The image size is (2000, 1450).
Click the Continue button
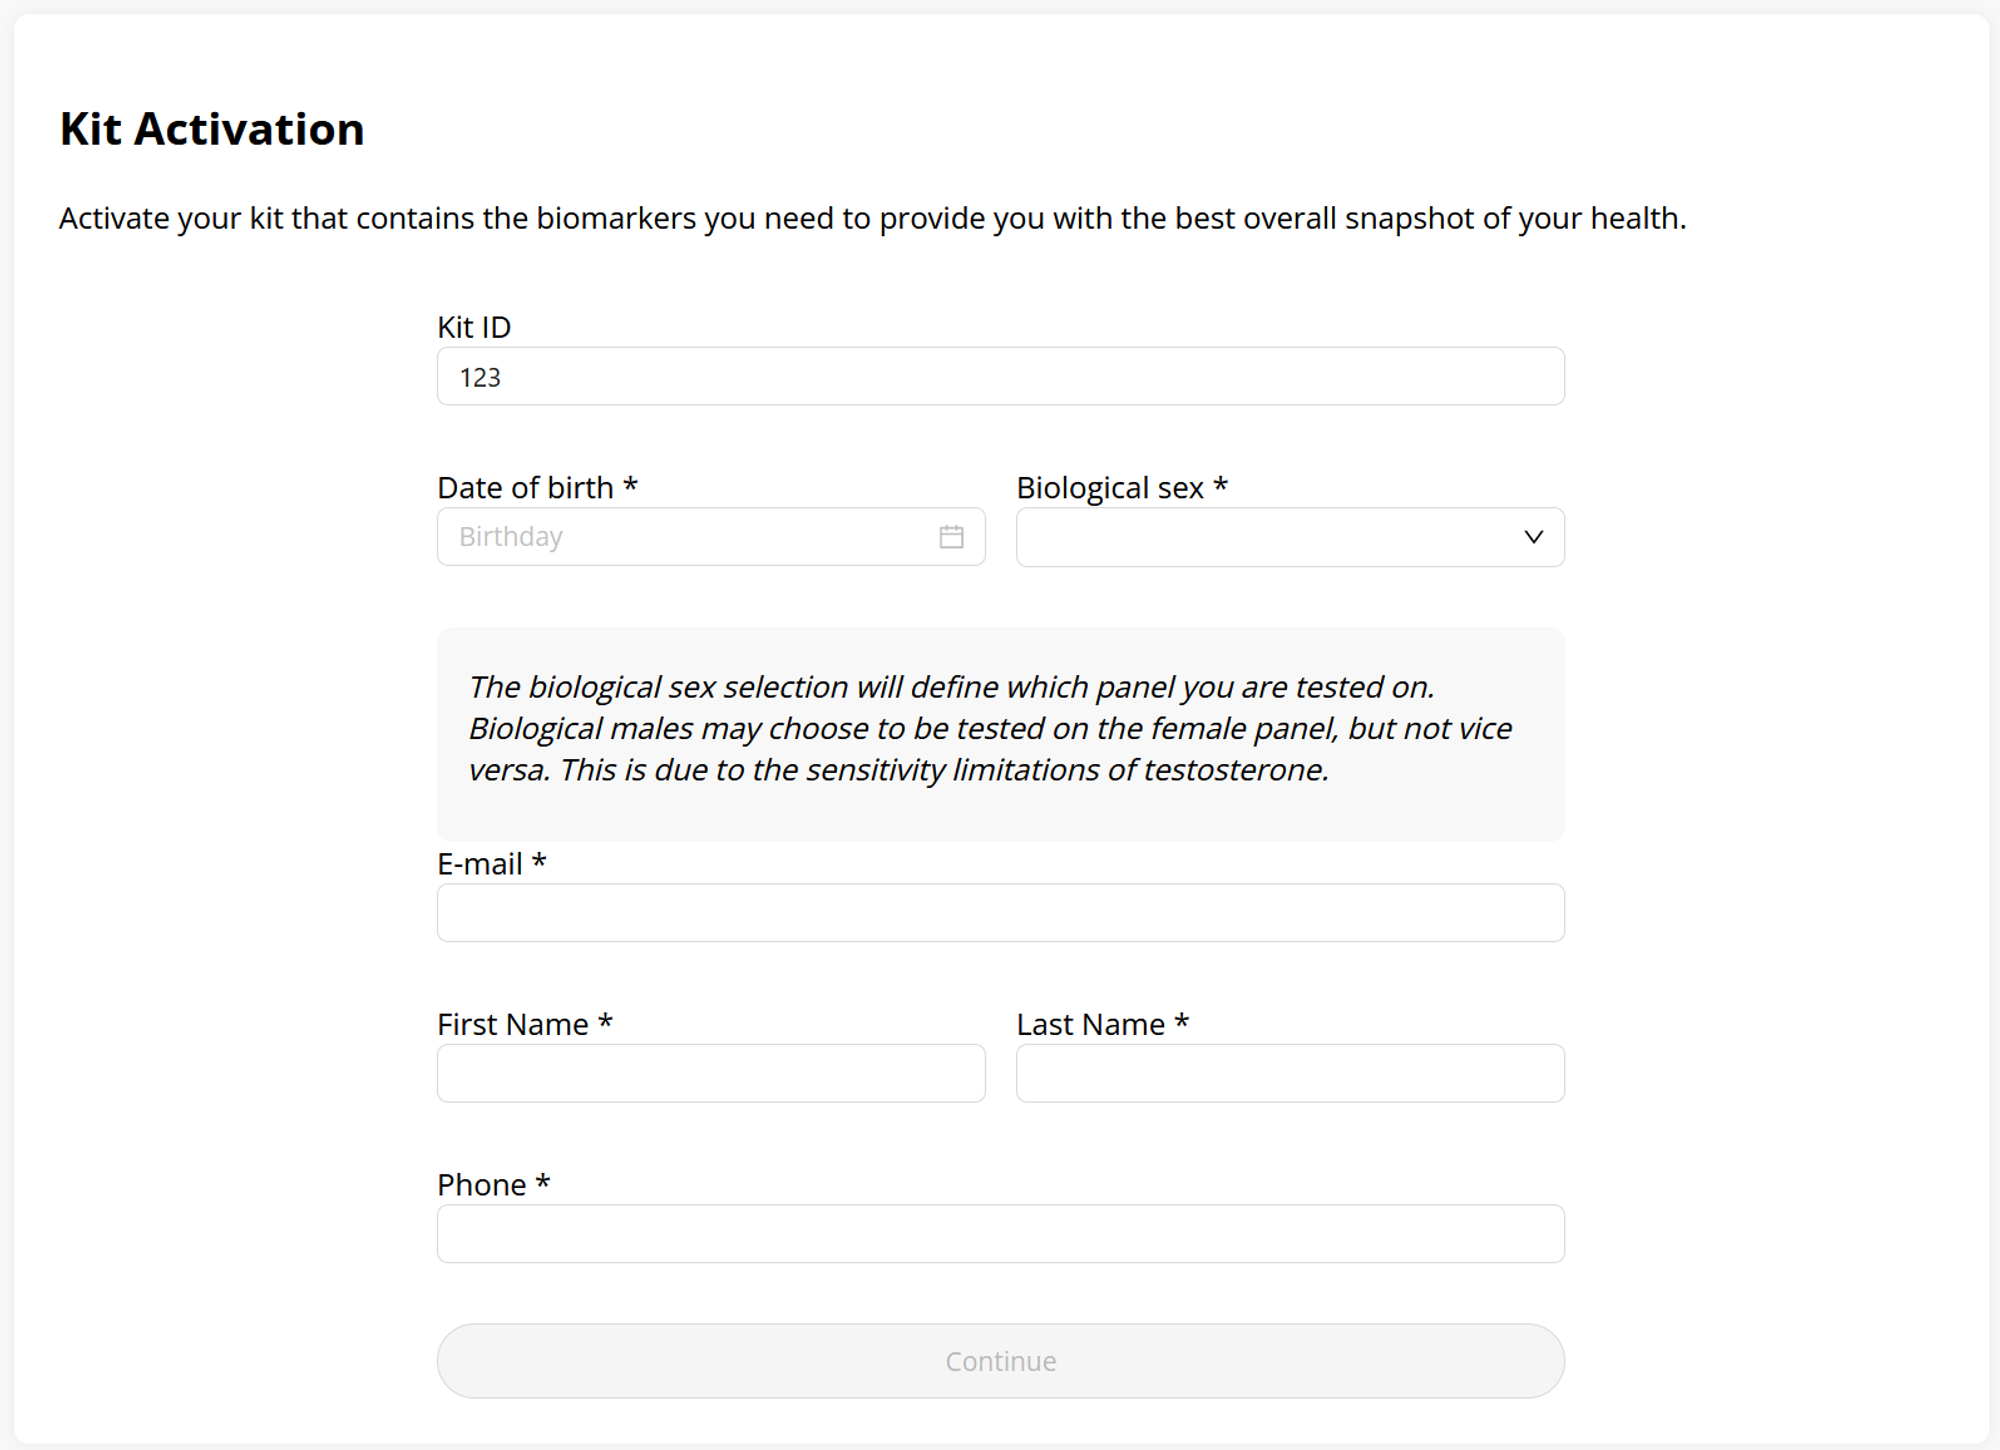[x=1000, y=1361]
